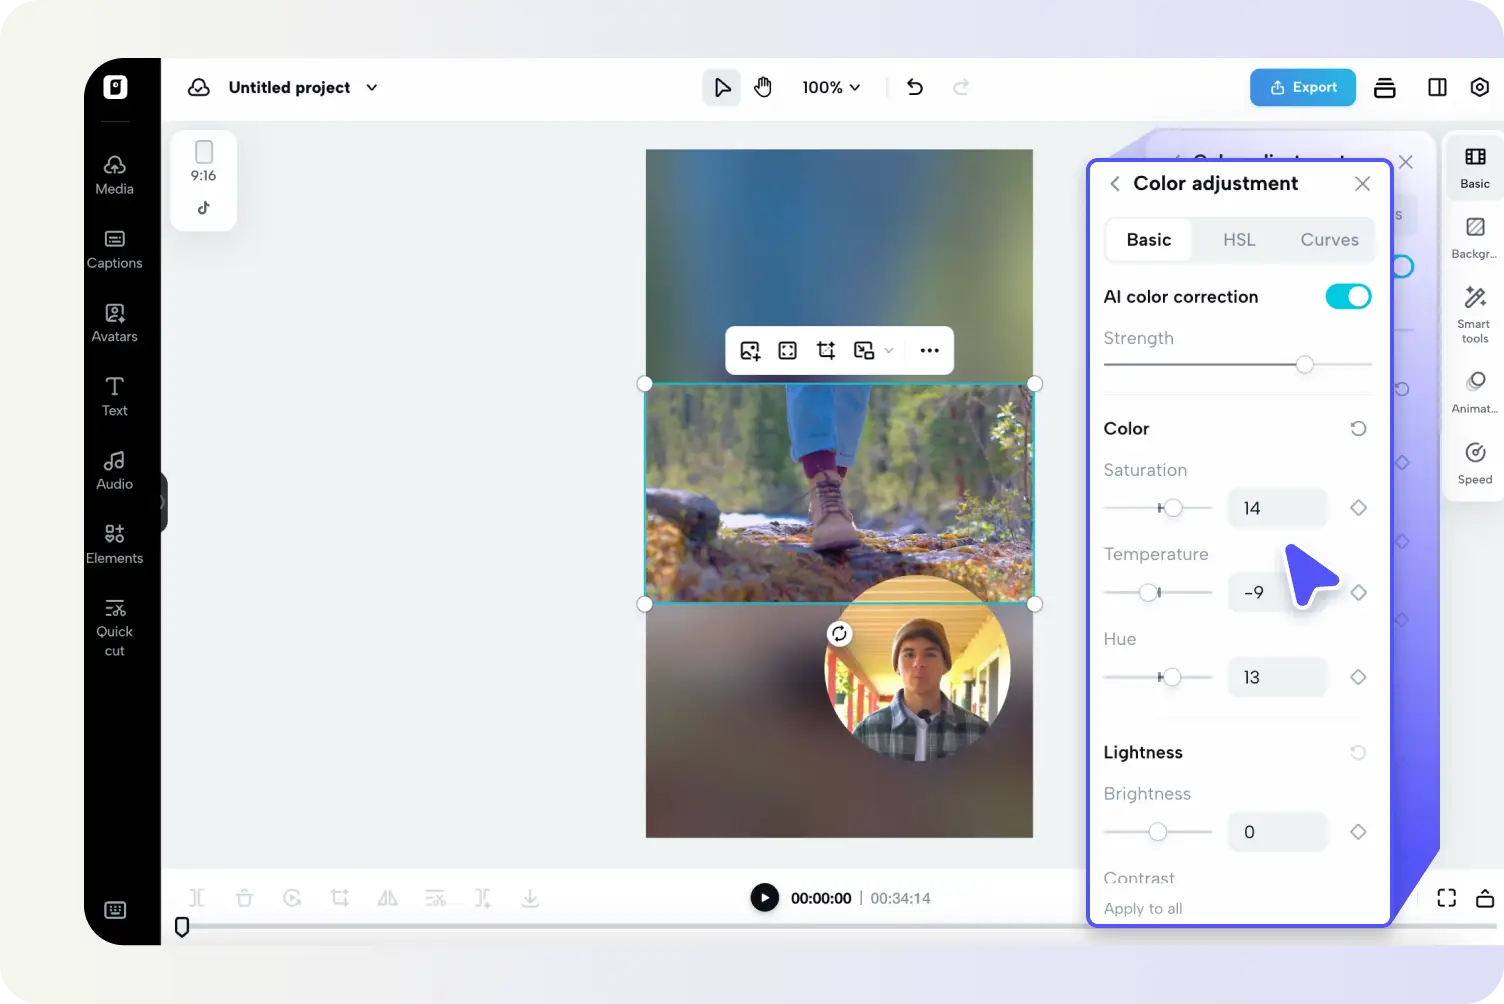The image size is (1504, 1004).
Task: Switch to the Curves tab
Action: pos(1329,240)
